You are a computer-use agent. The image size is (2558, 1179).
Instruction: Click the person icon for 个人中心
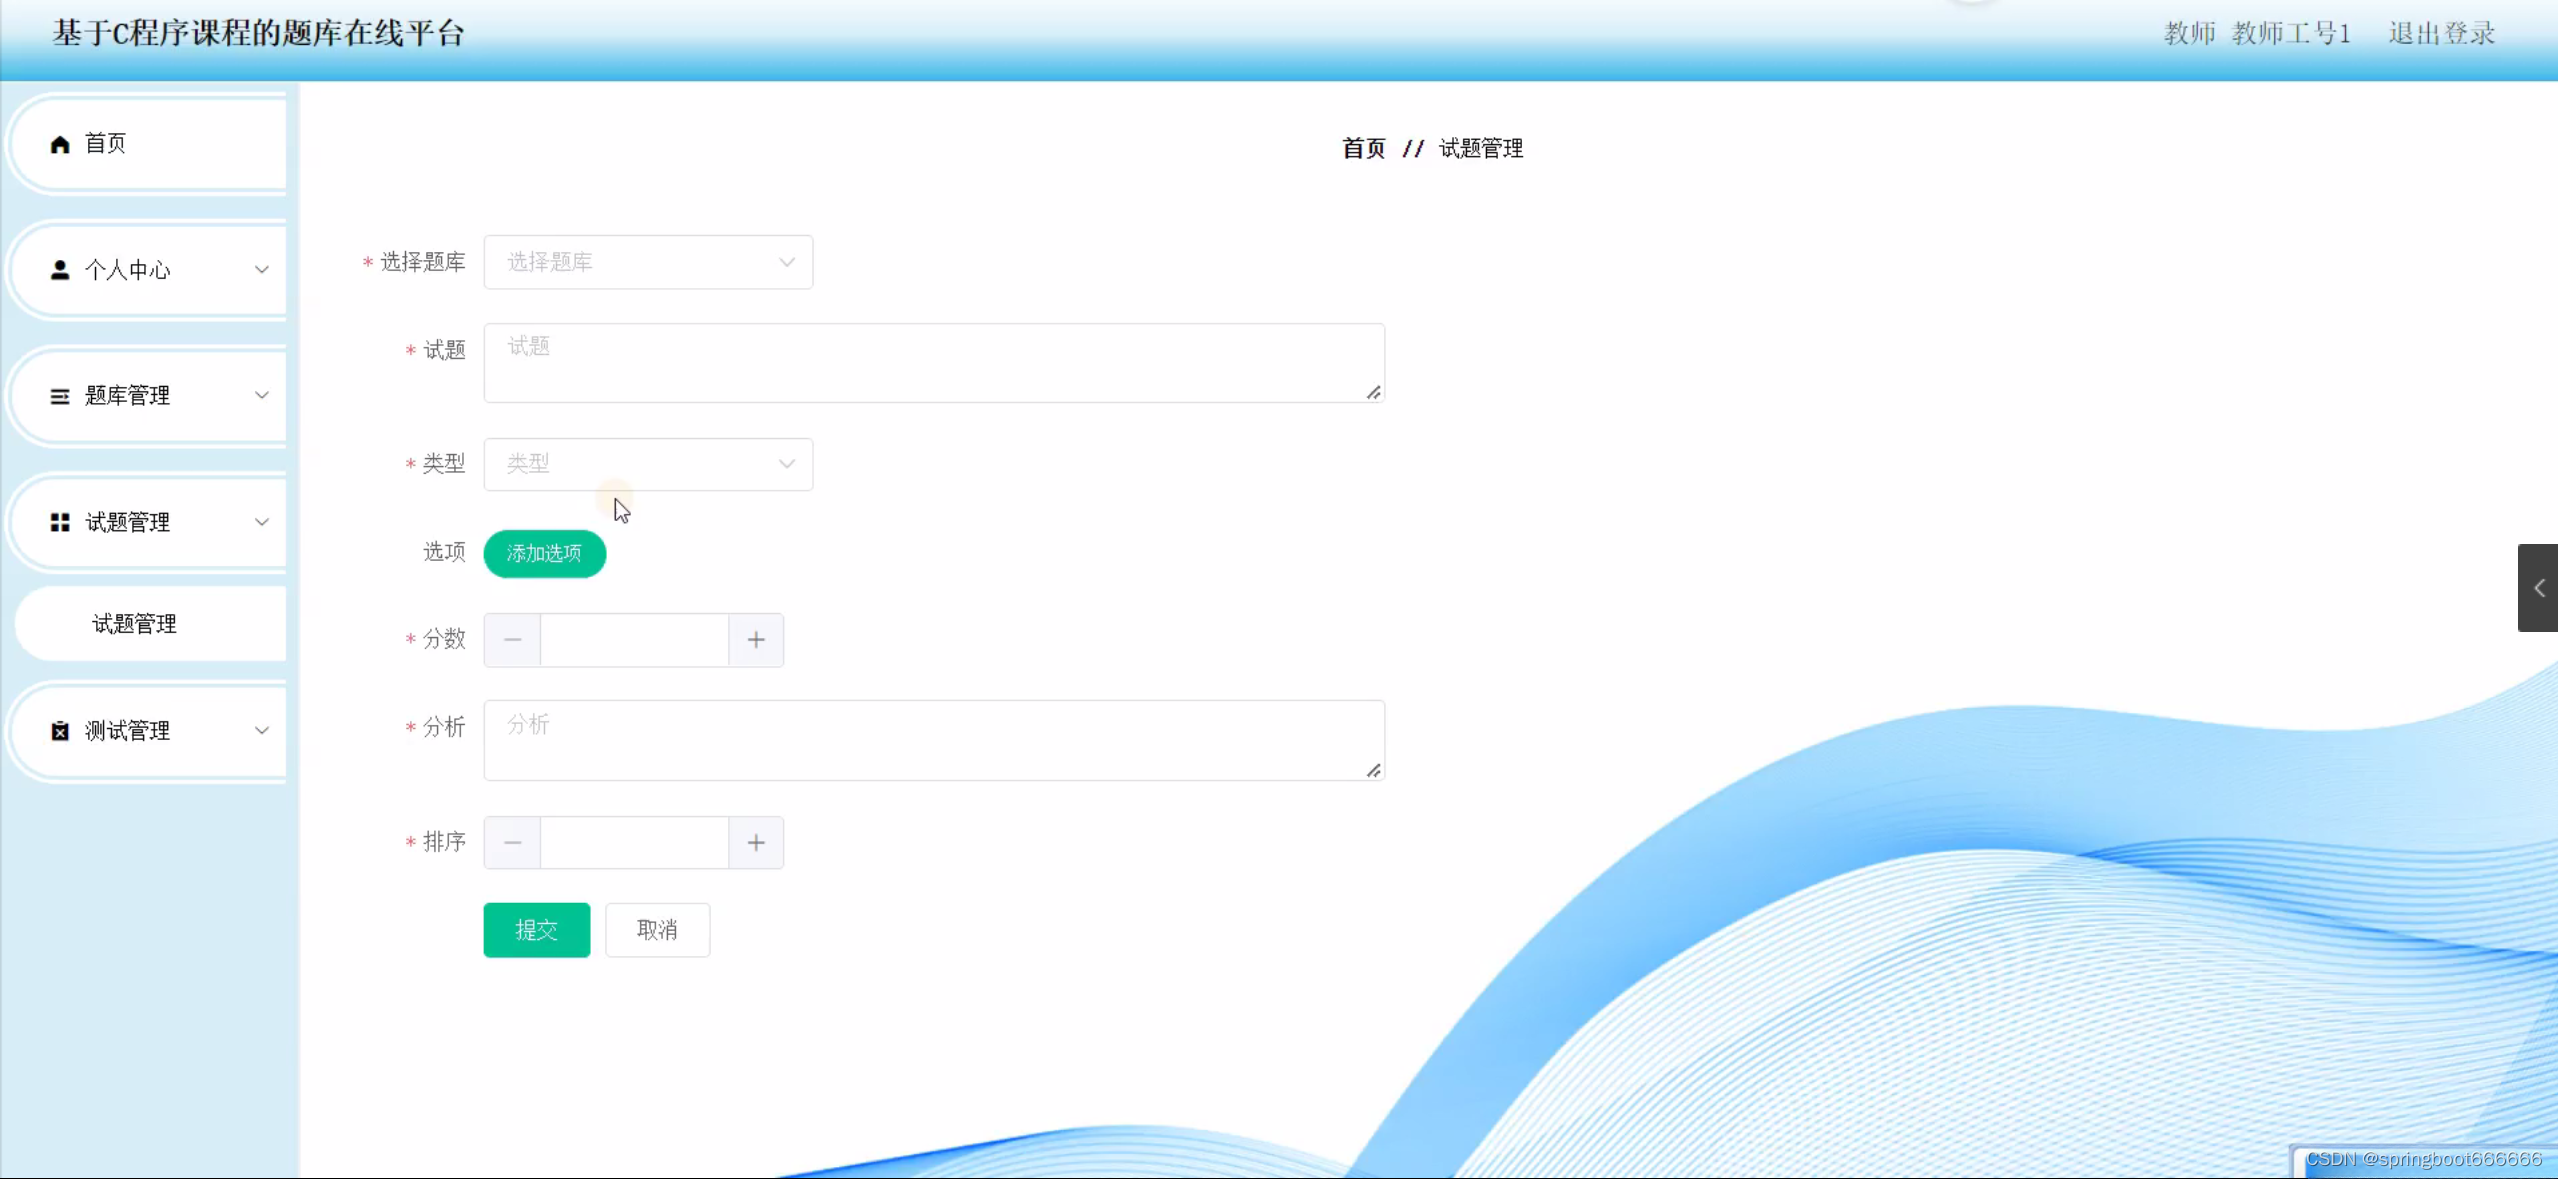(60, 270)
